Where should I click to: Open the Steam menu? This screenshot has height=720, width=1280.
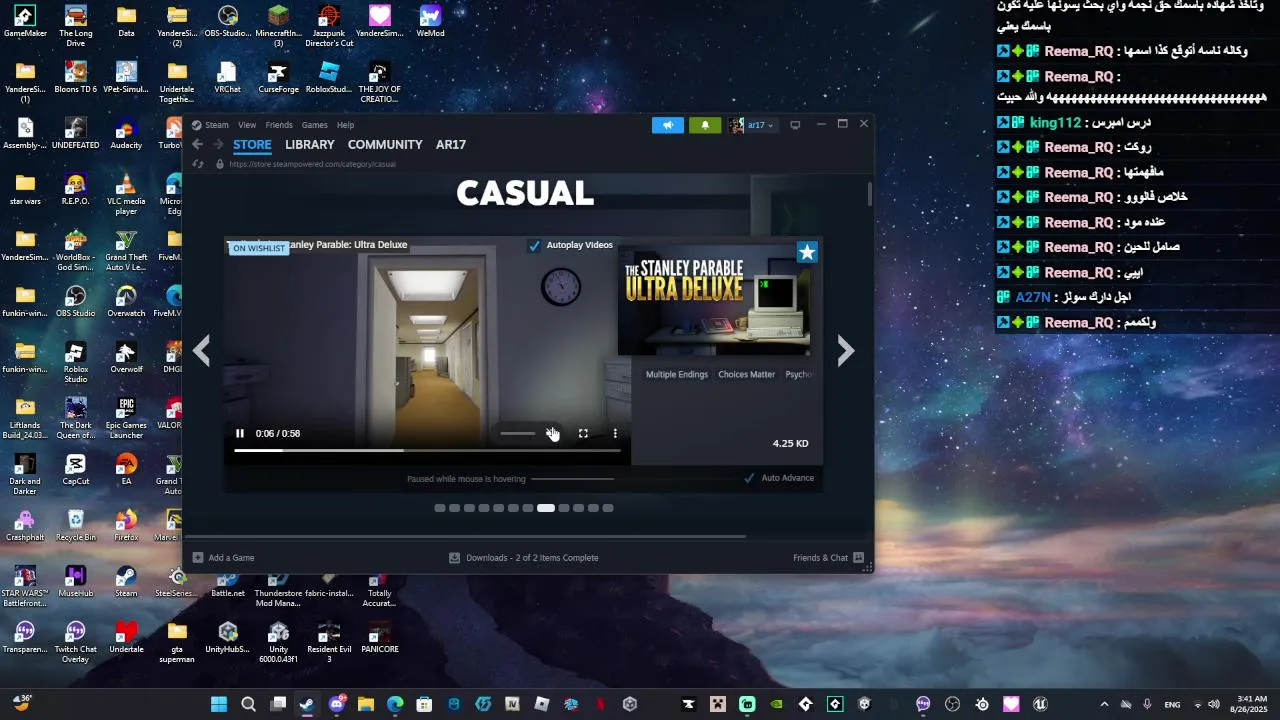217,125
